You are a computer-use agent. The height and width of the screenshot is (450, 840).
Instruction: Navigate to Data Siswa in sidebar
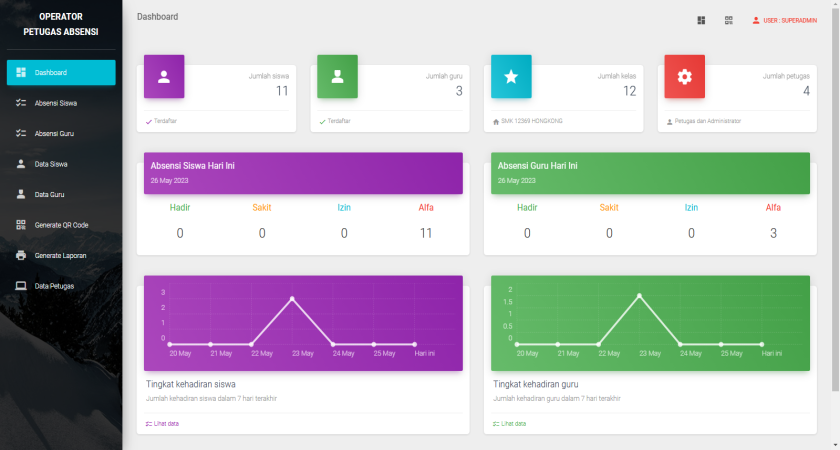click(x=51, y=164)
